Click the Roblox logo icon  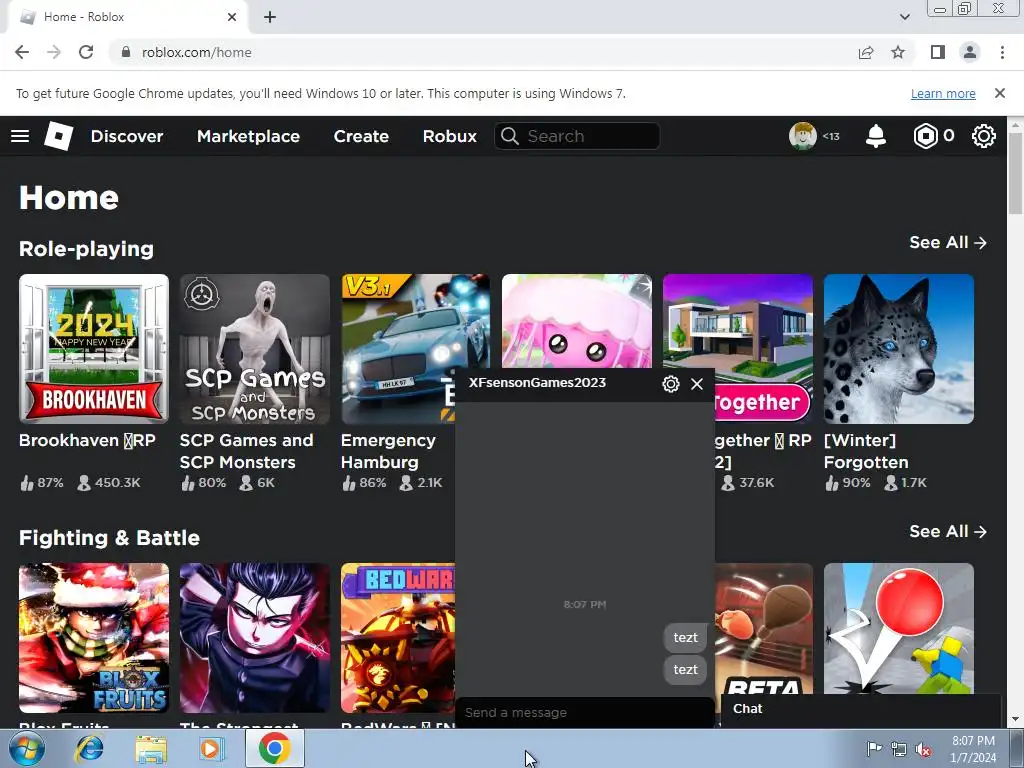(x=58, y=136)
